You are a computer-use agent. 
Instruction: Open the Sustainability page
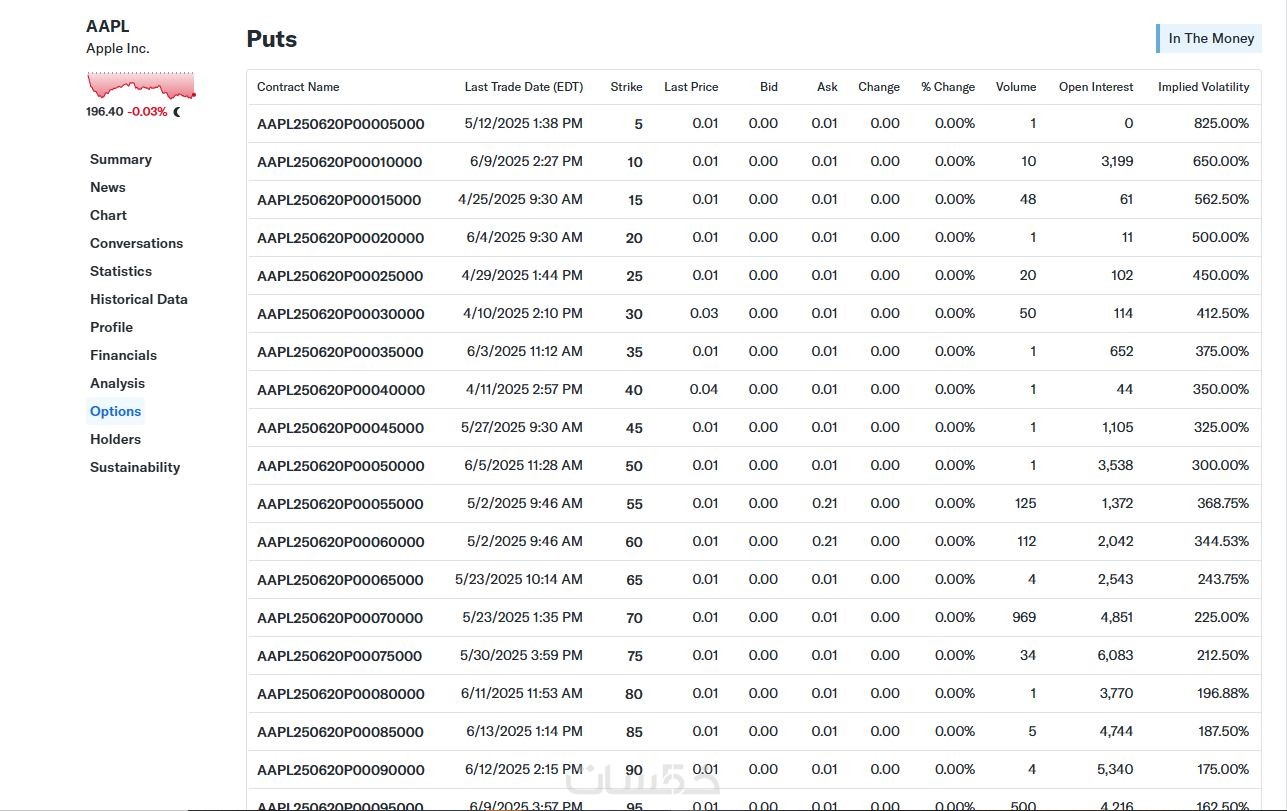click(135, 467)
